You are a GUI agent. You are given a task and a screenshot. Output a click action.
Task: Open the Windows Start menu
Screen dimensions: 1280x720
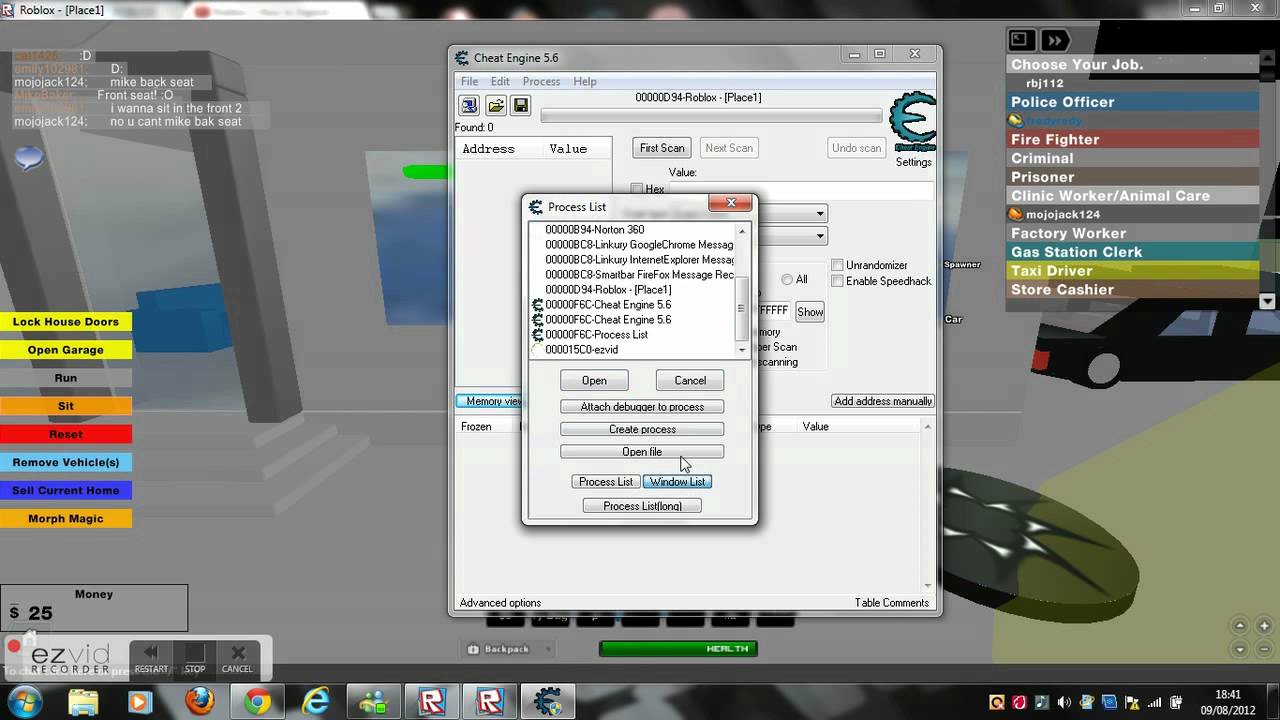pyautogui.click(x=25, y=701)
